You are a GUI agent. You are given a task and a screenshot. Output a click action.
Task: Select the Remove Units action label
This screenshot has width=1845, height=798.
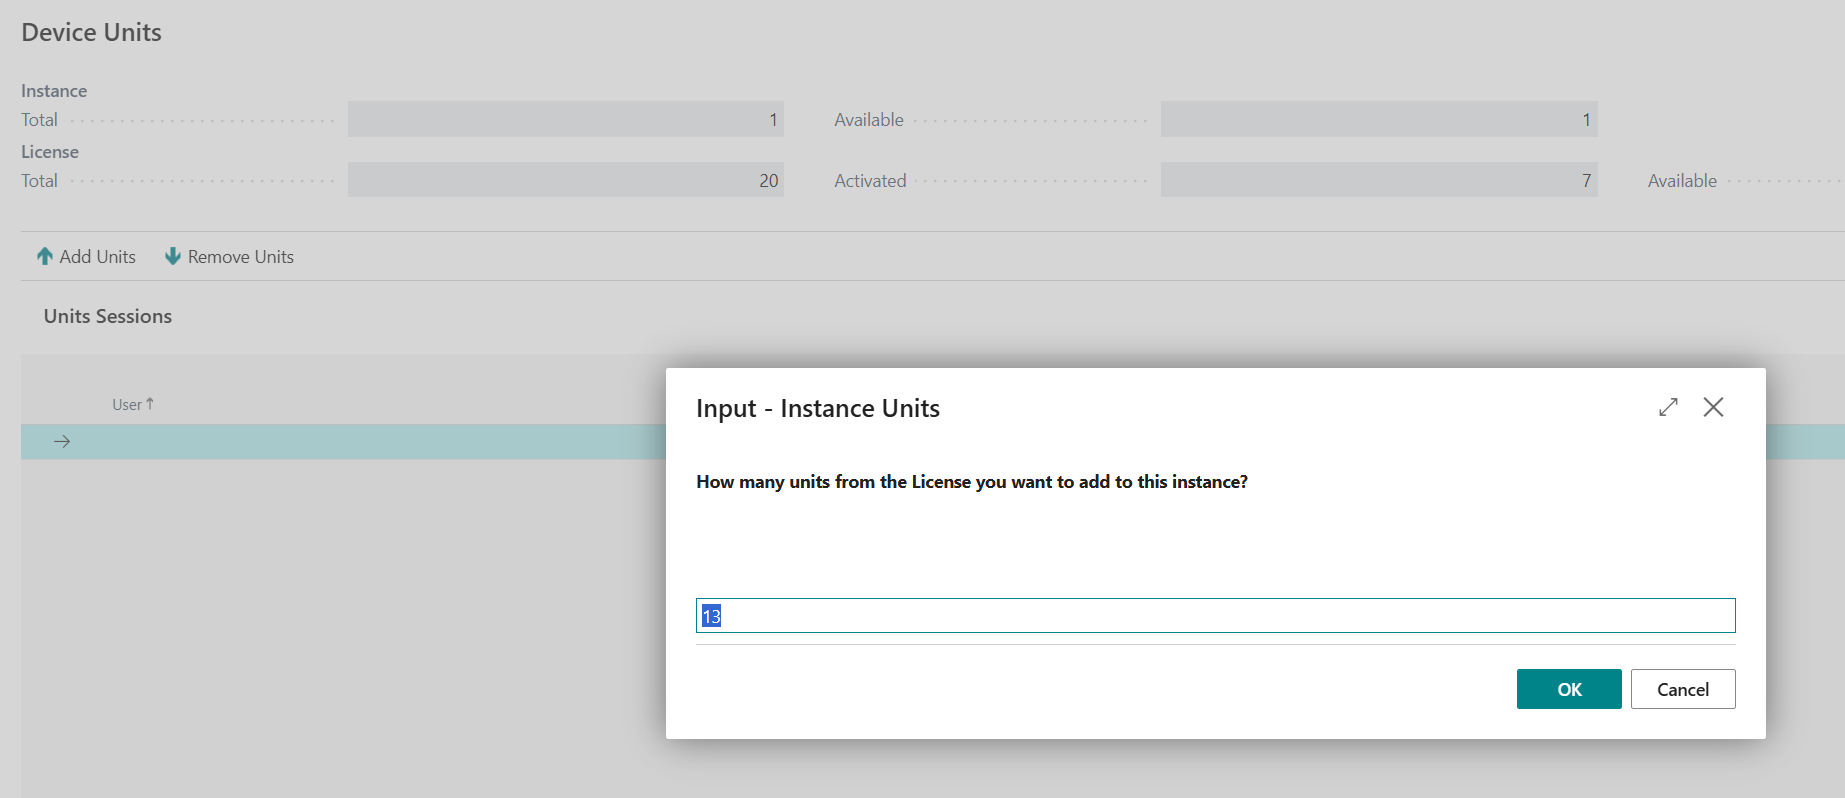point(240,257)
